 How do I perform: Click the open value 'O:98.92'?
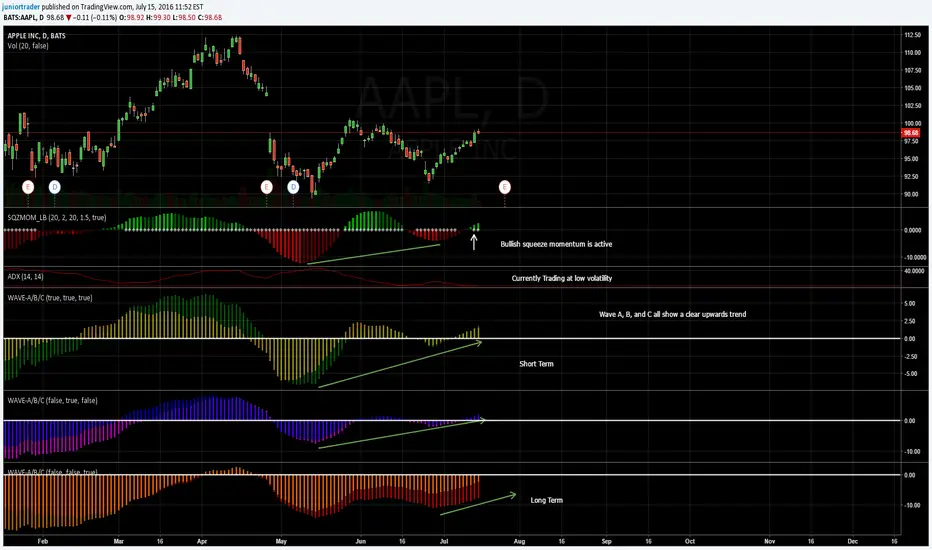[132, 18]
